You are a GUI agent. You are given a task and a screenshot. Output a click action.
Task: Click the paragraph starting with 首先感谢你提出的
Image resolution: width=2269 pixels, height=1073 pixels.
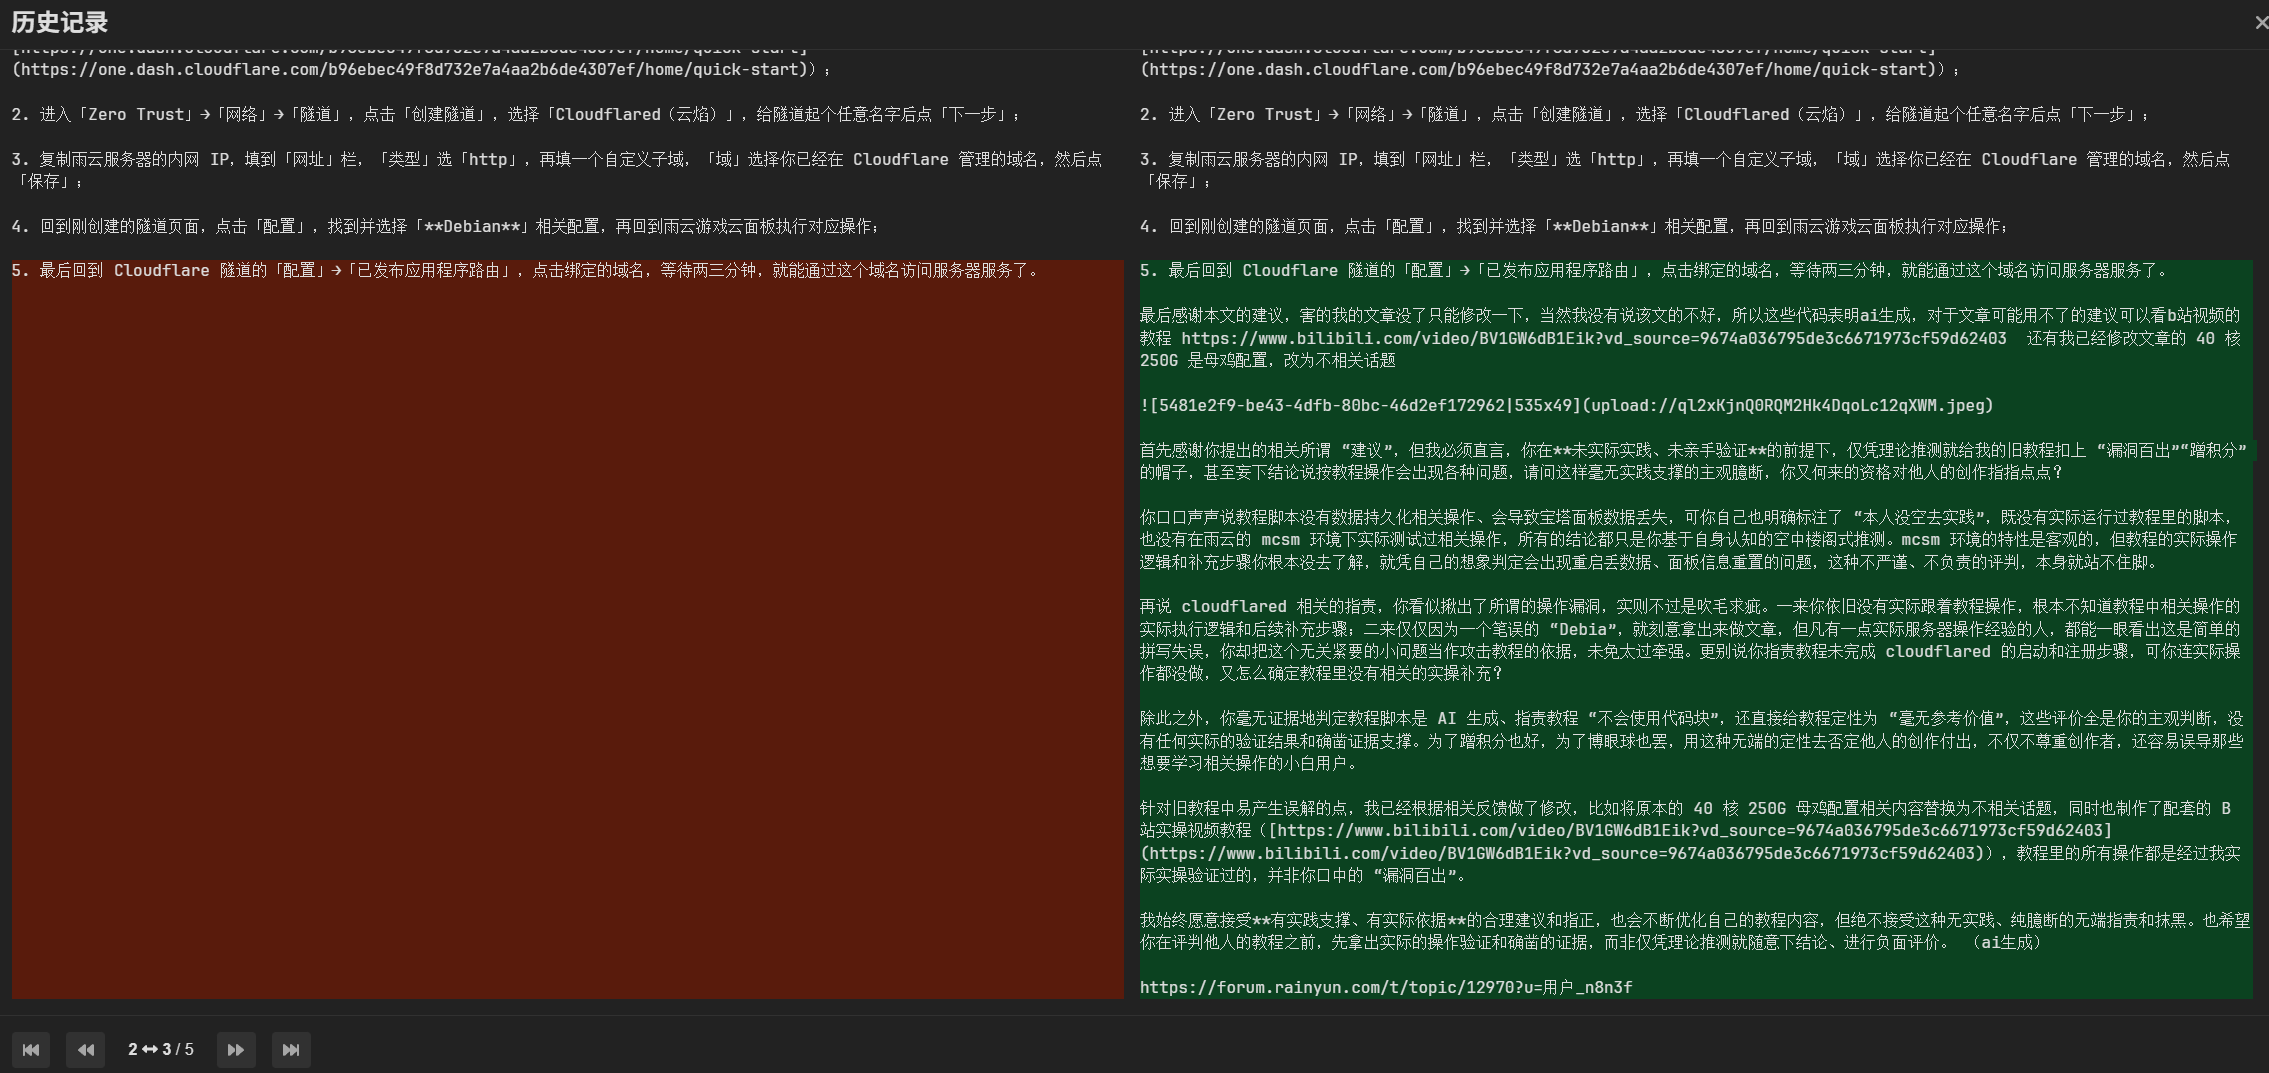(x=1692, y=461)
